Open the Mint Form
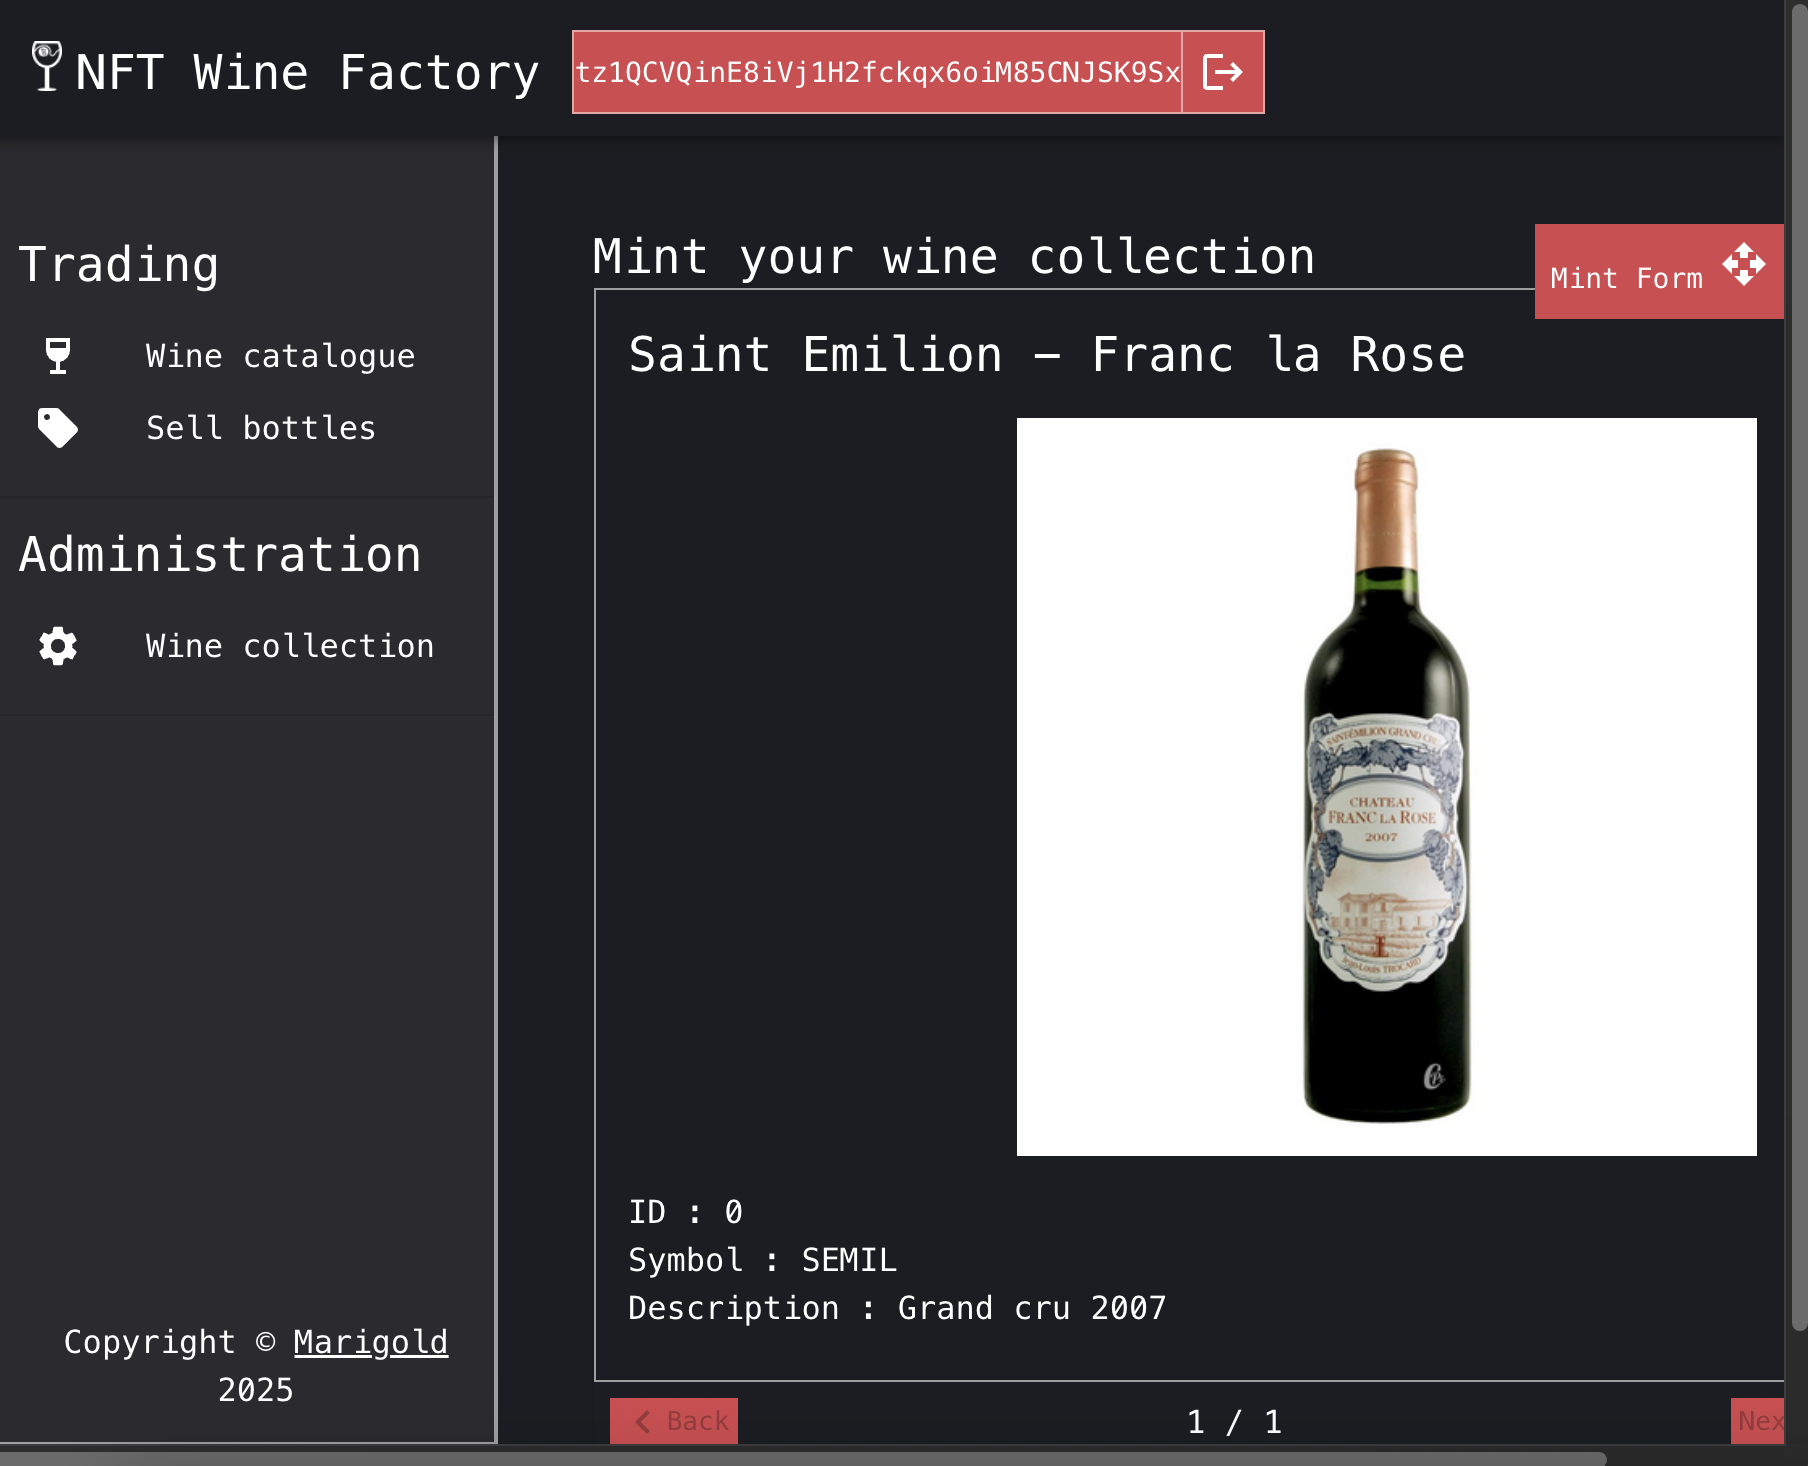 point(1626,276)
